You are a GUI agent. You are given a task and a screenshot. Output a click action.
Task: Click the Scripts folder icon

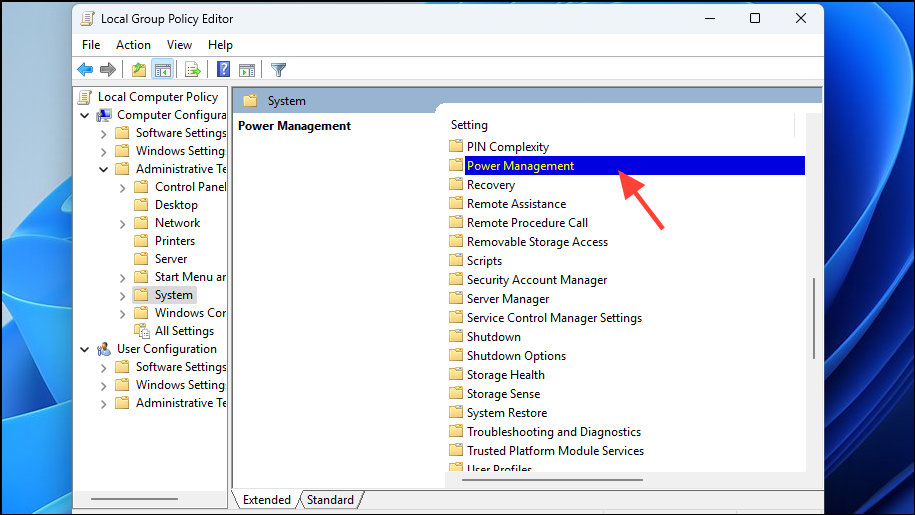point(456,260)
